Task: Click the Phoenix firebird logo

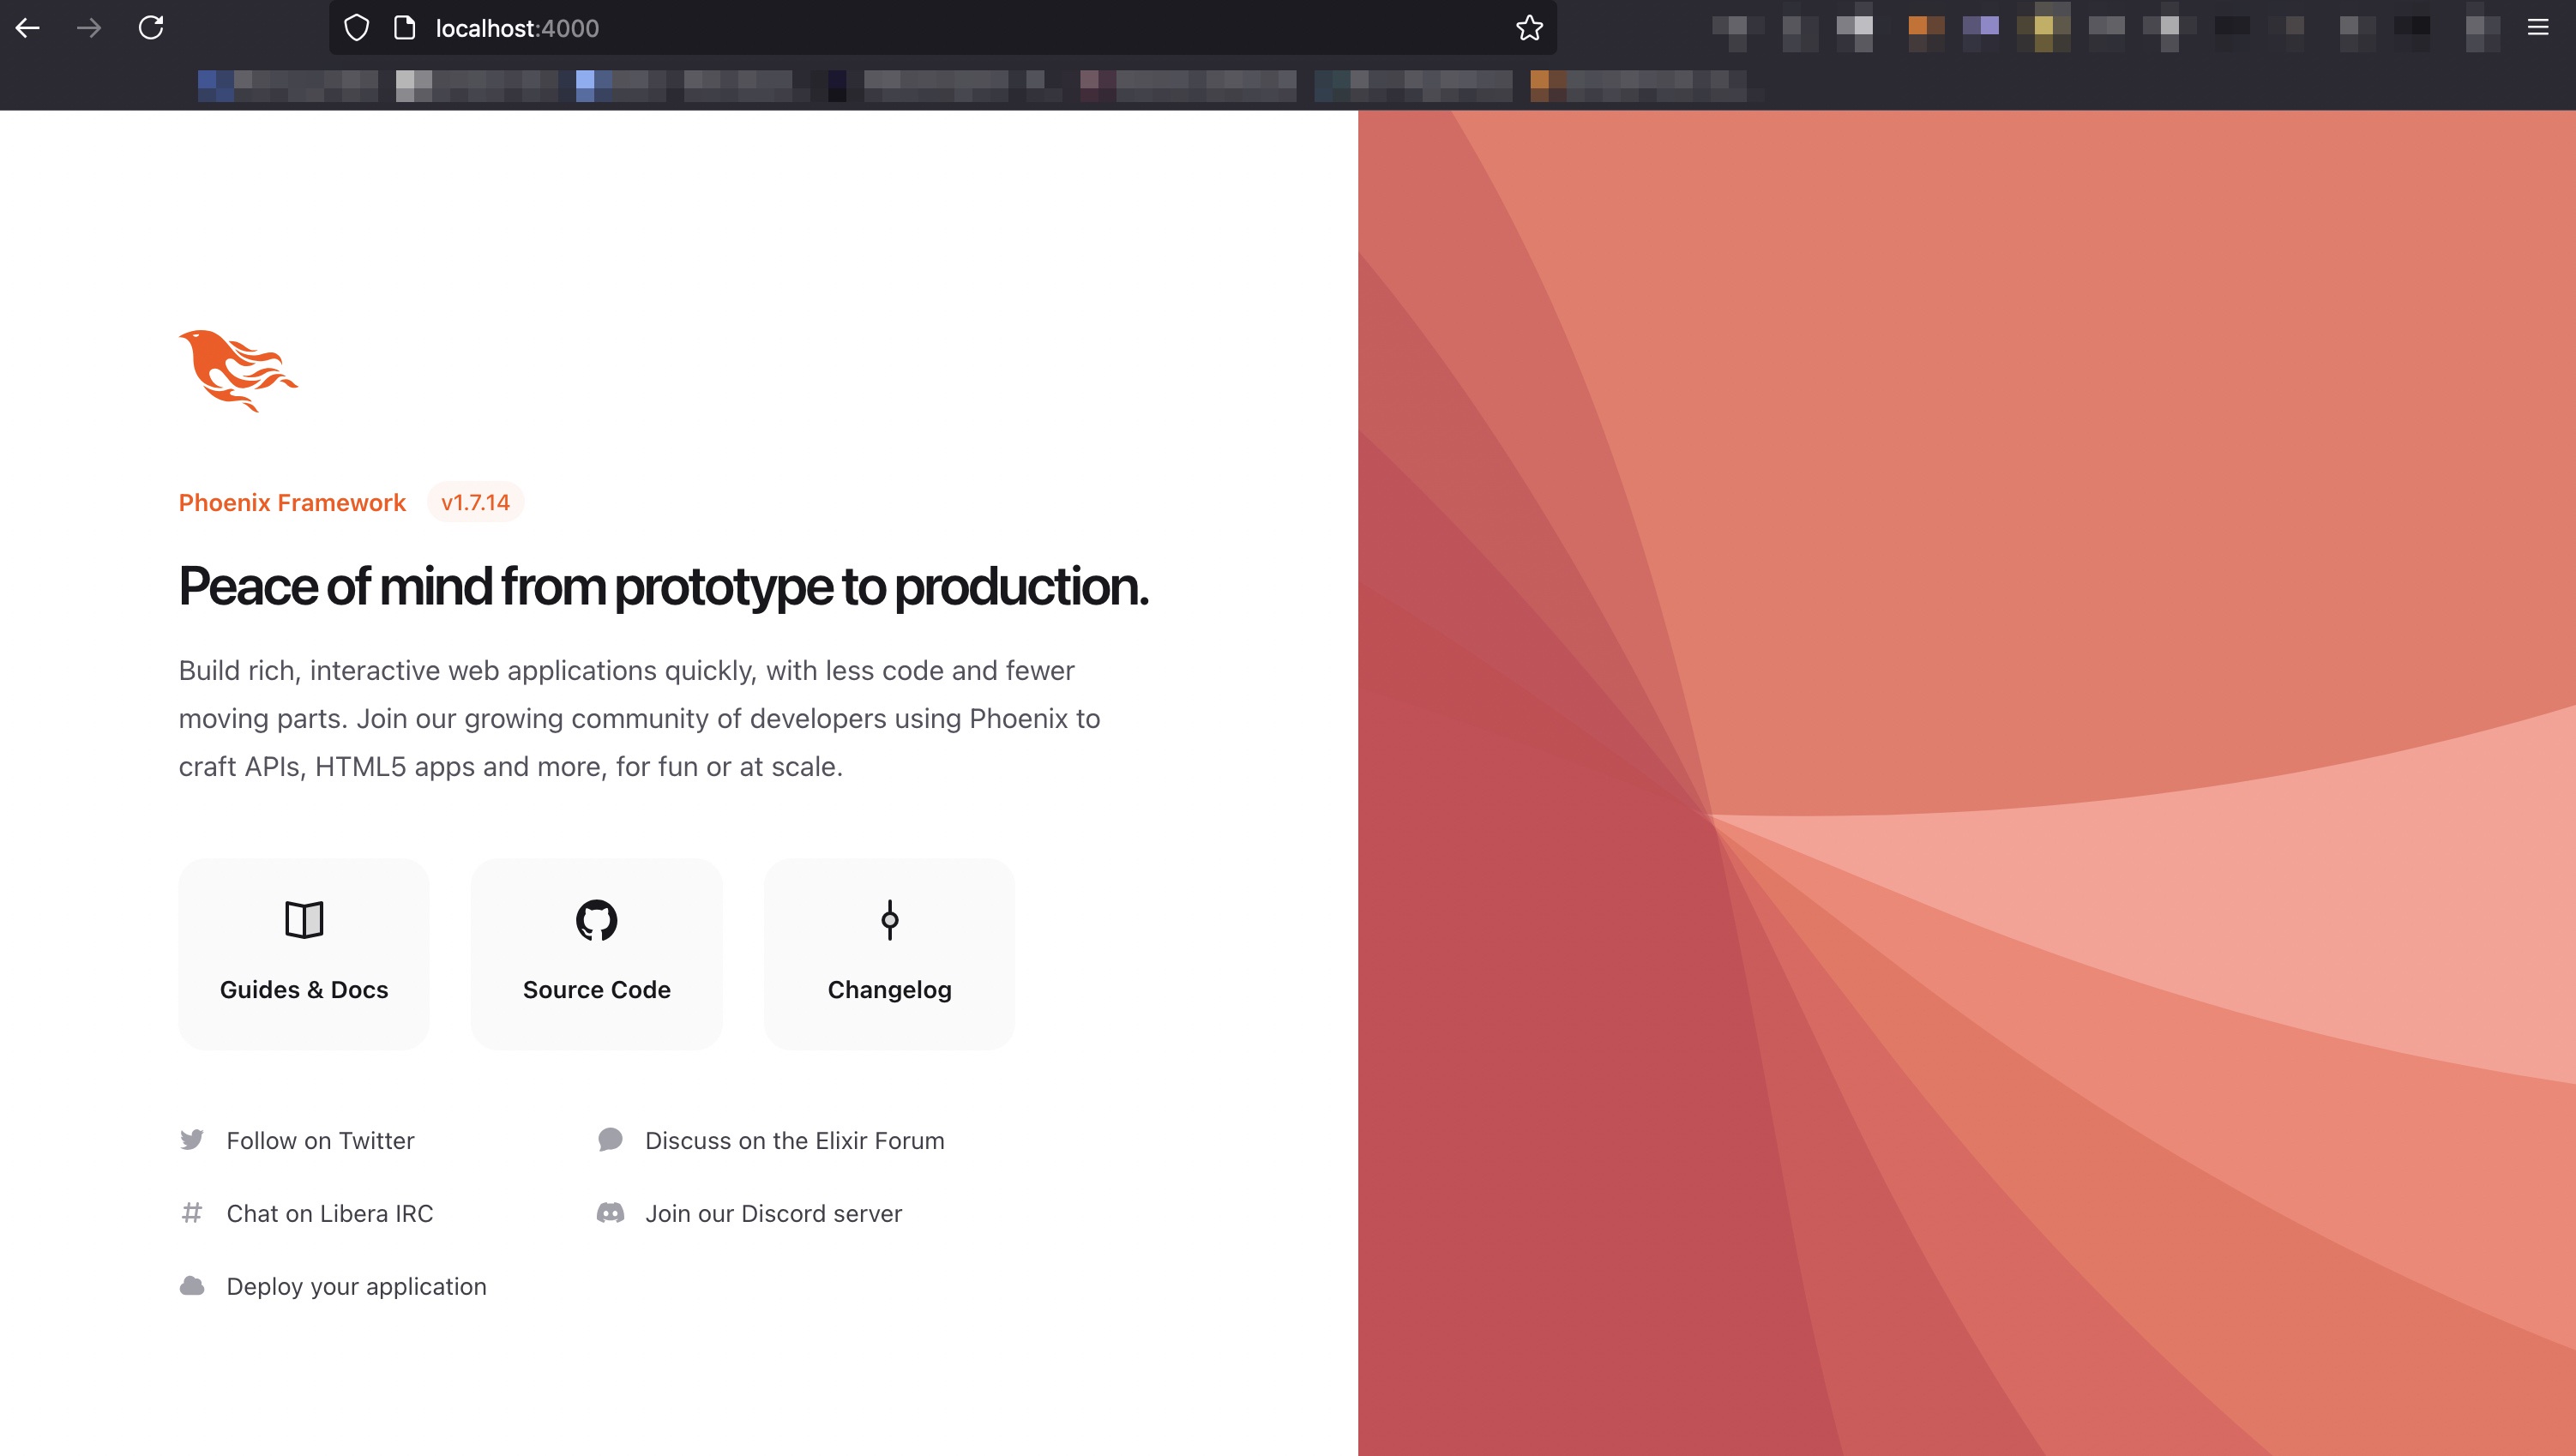Action: [x=238, y=370]
